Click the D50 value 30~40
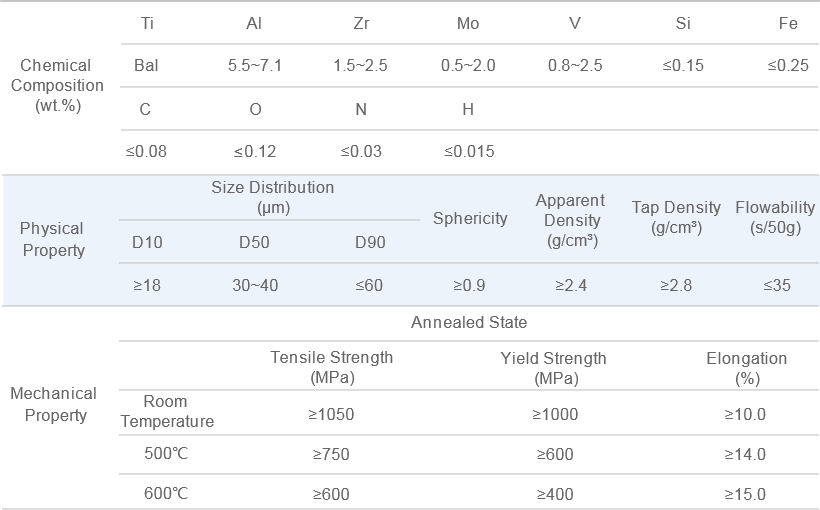The width and height of the screenshot is (820, 510). pyautogui.click(x=255, y=285)
